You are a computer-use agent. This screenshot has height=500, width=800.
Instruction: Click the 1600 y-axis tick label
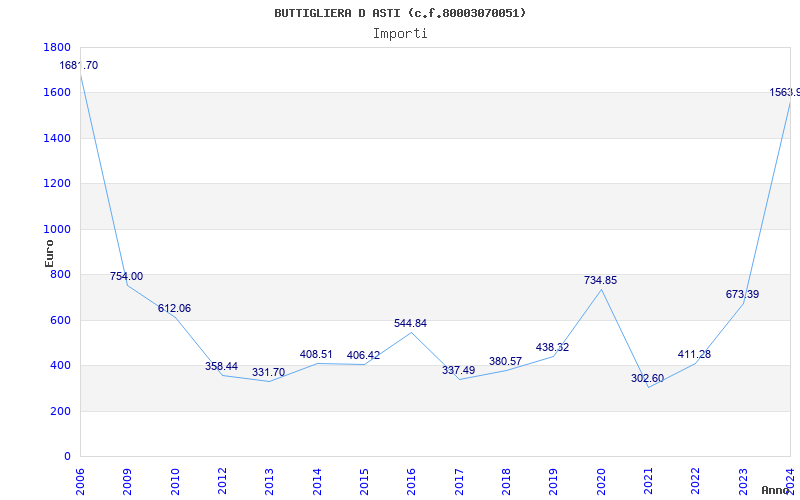pos(57,93)
